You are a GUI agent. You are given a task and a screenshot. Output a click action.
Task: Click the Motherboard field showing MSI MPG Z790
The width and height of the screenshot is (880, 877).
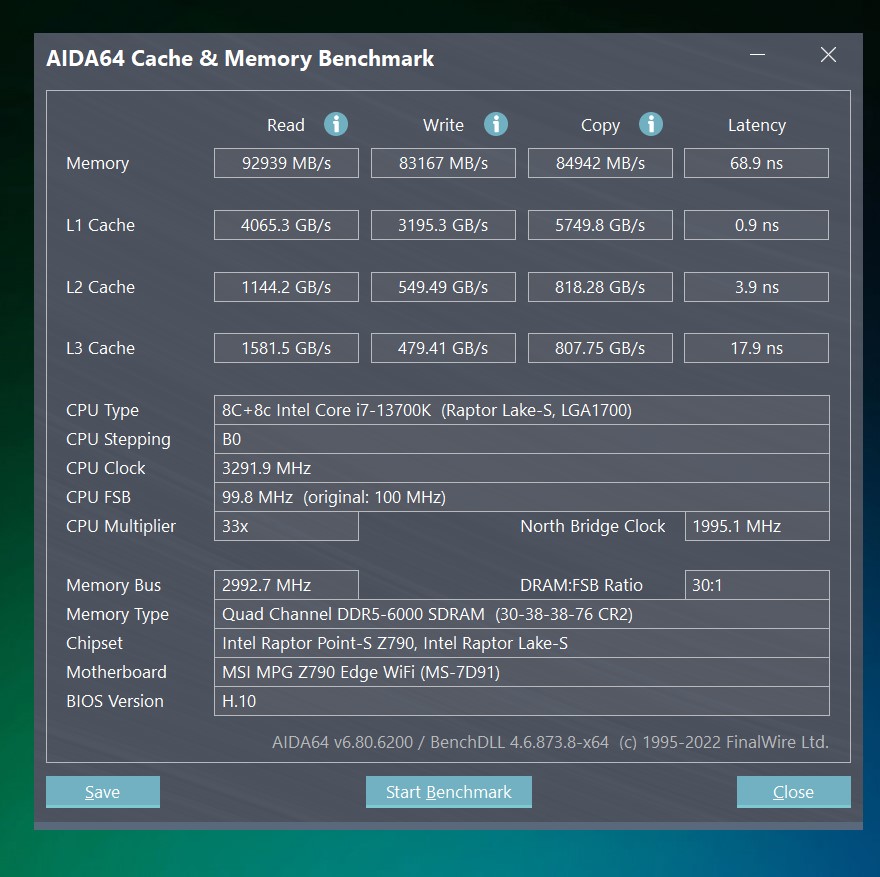[x=522, y=671]
